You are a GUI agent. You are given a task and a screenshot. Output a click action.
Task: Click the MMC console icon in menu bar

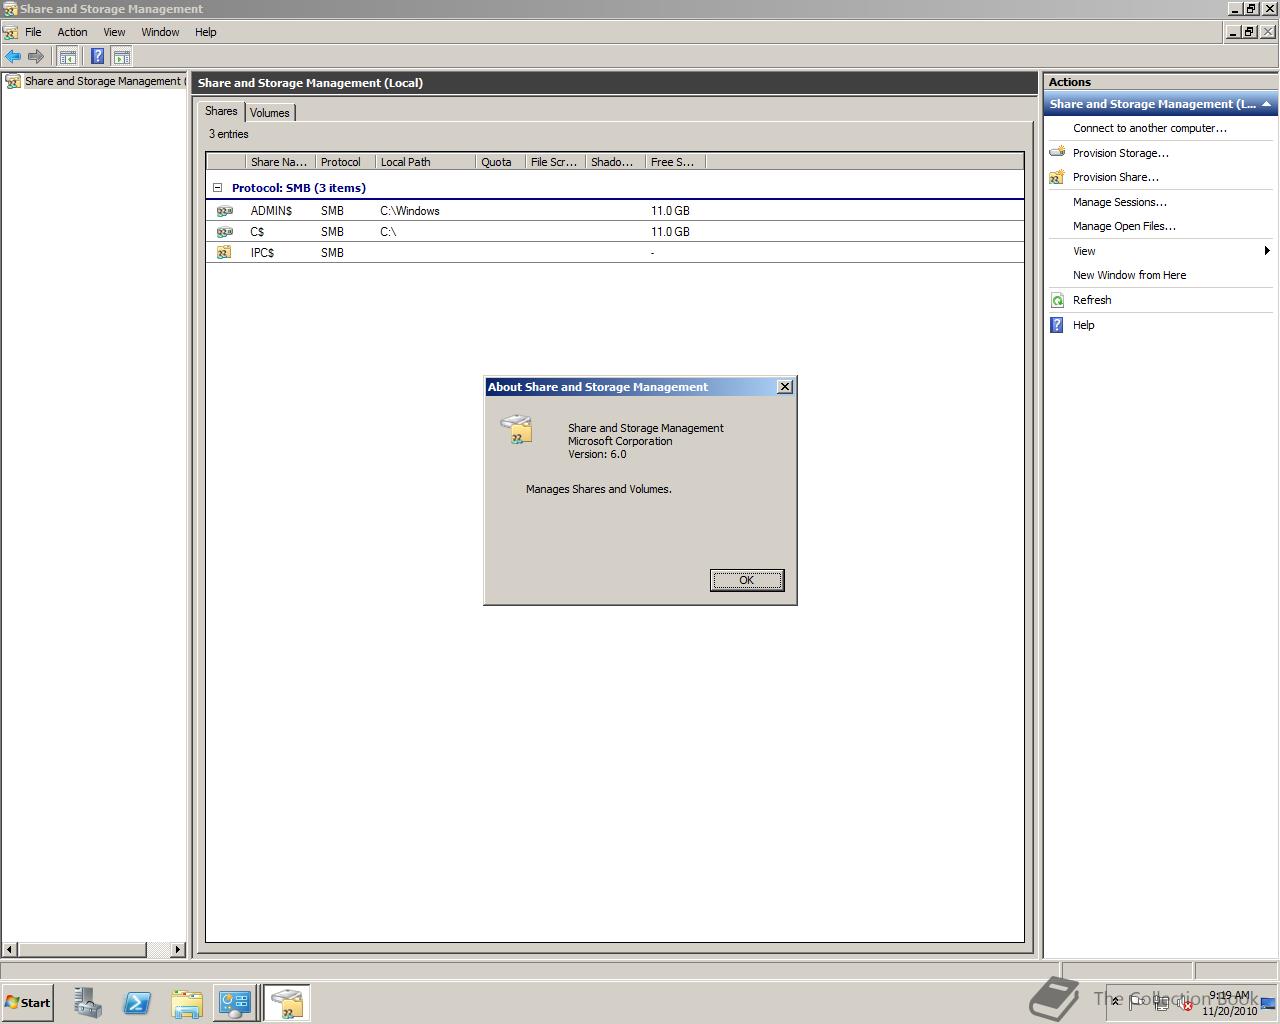click(x=10, y=32)
